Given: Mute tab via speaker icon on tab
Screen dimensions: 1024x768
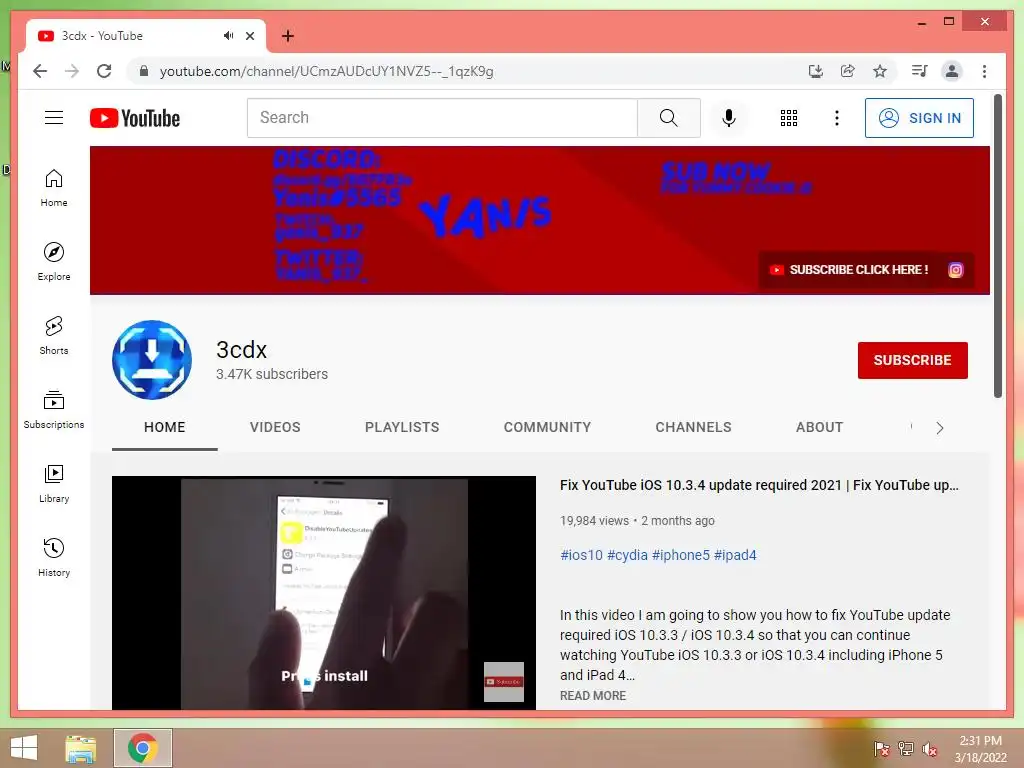Looking at the screenshot, I should (228, 35).
